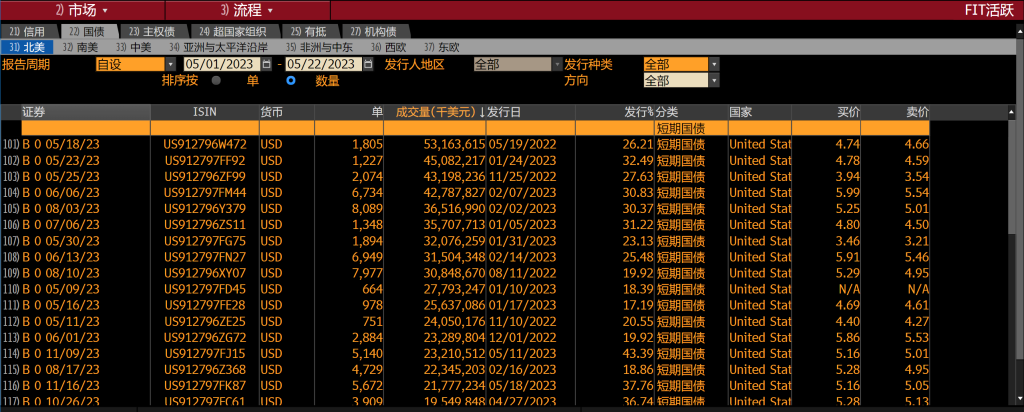Click the 分类 filter field 短期国债
The width and height of the screenshot is (1024, 412).
(691, 128)
